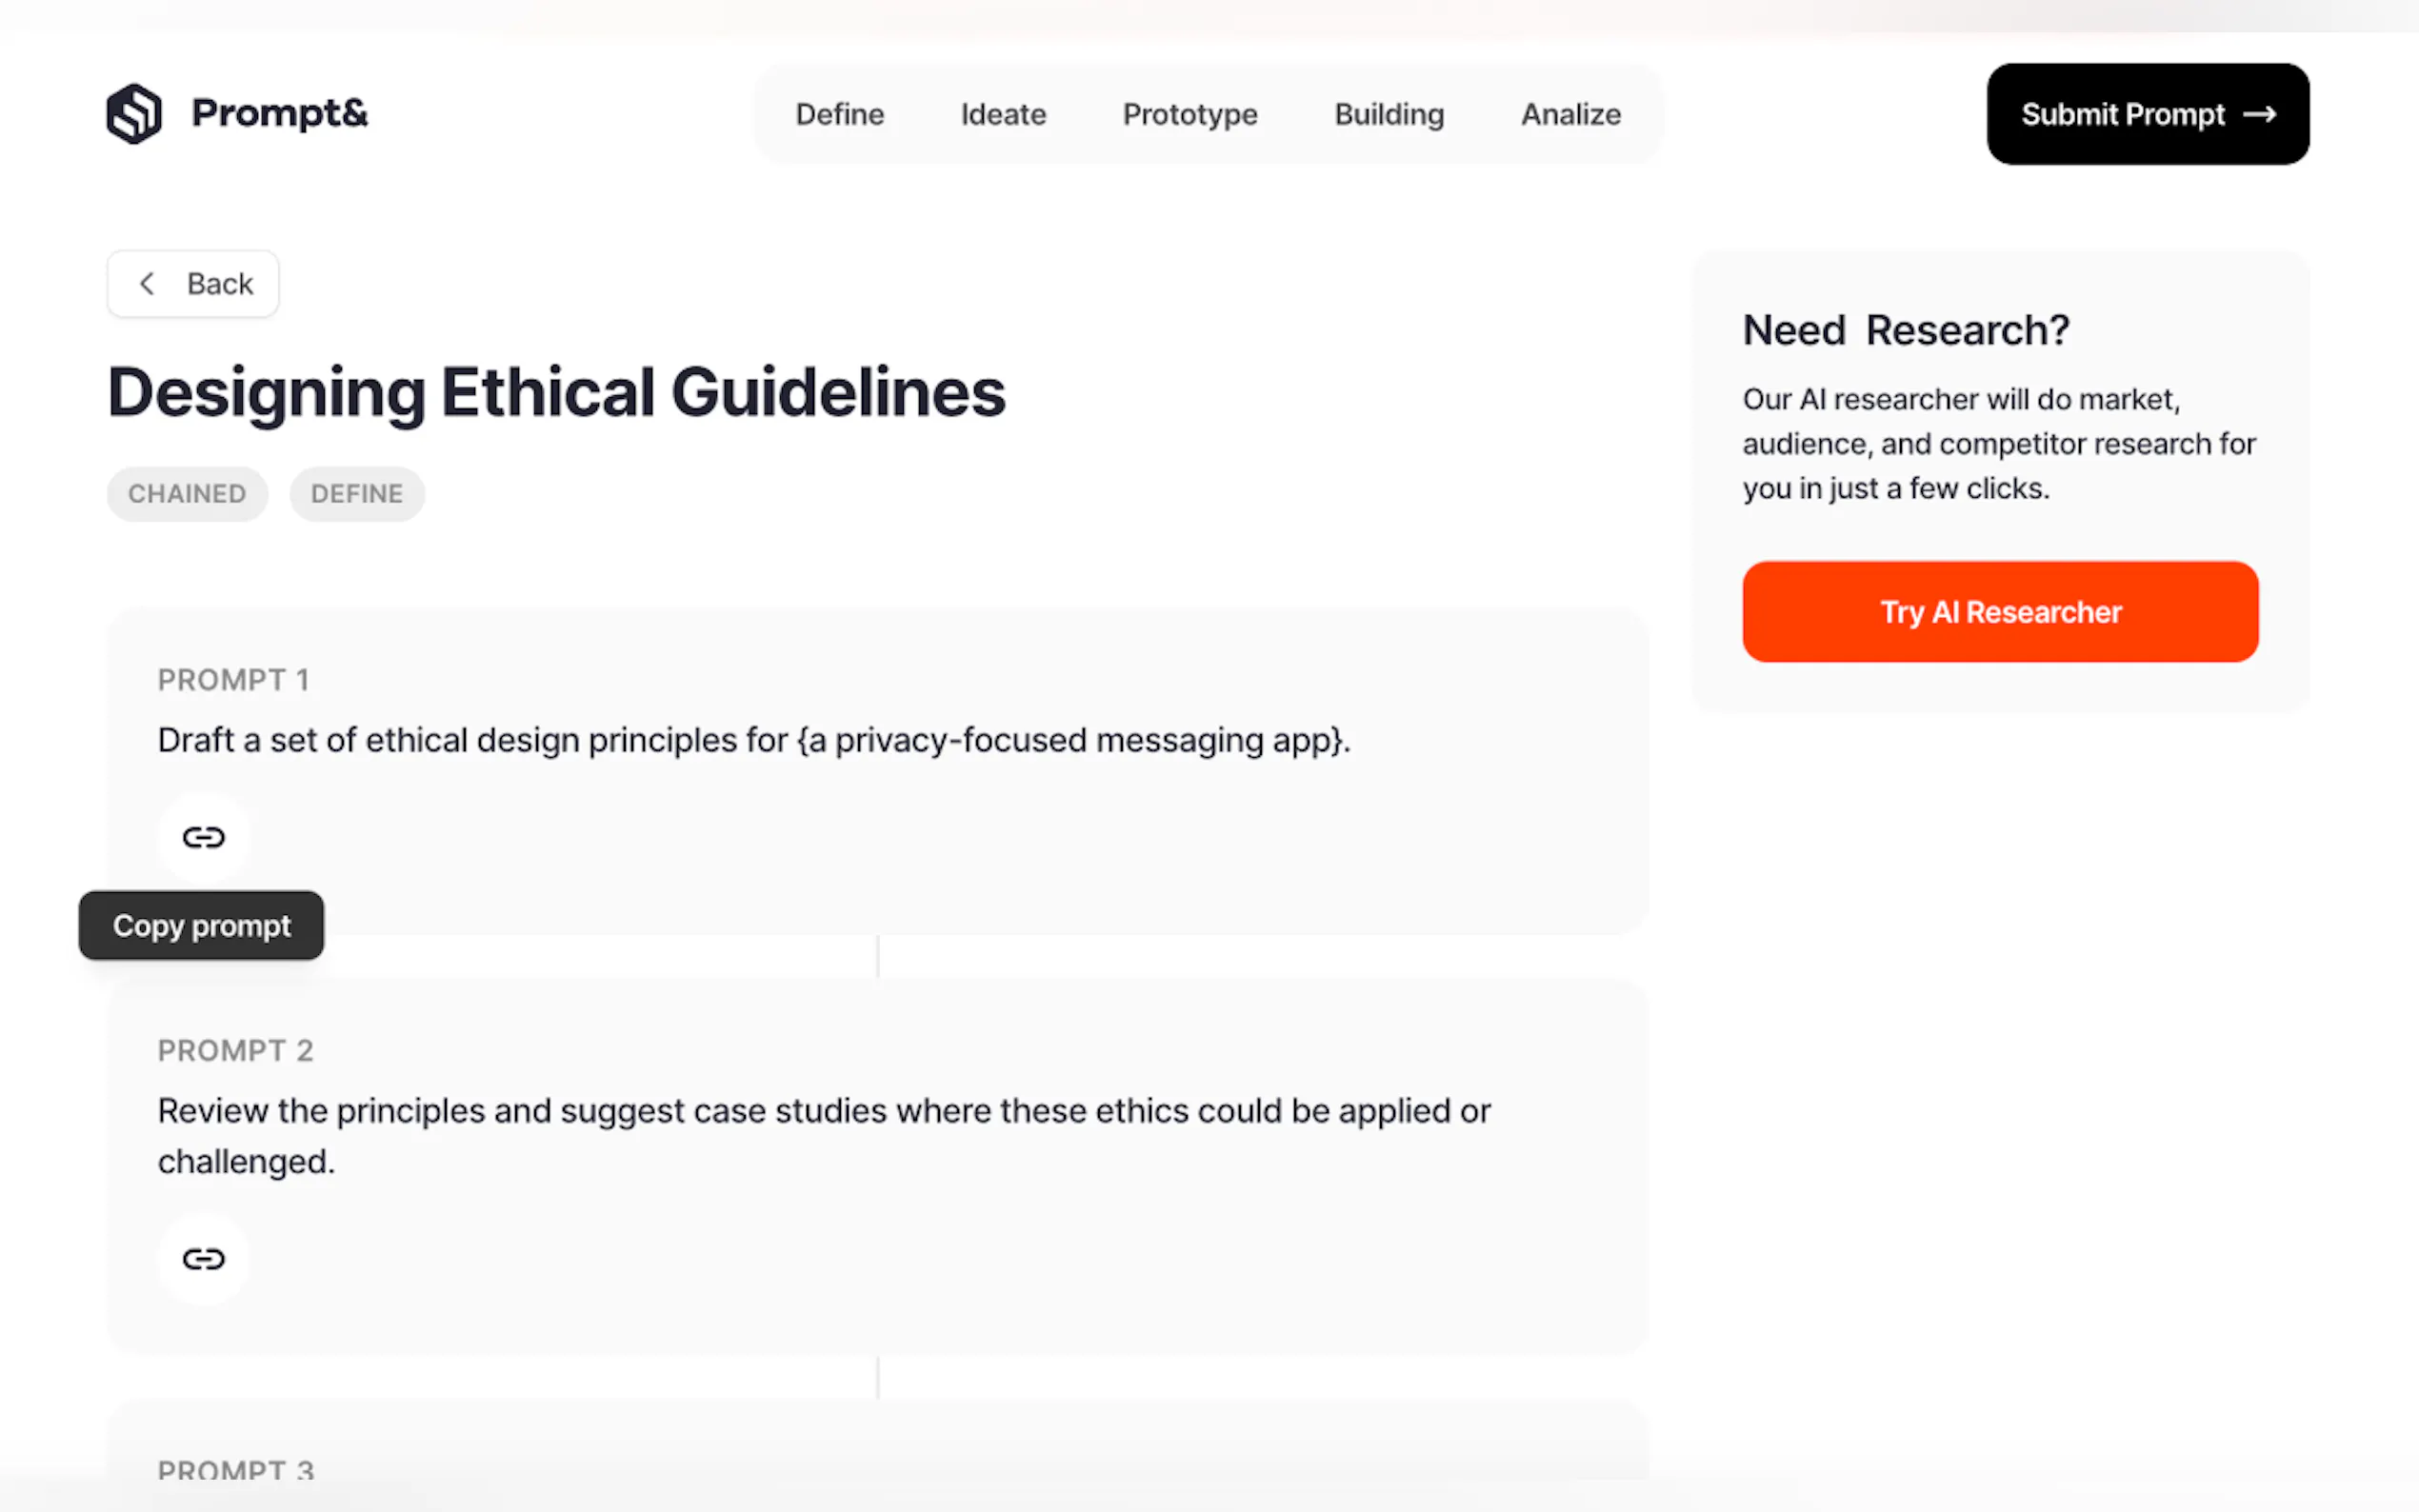The image size is (2419, 1512).
Task: Click the Copy prompt tooltip
Action: (201, 925)
